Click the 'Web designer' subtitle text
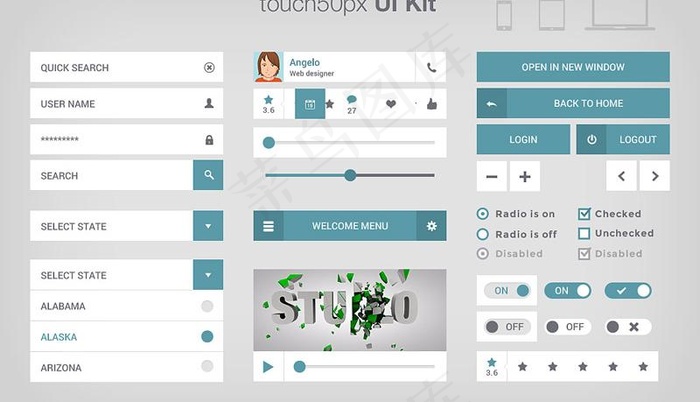The image size is (700, 402). coord(312,74)
